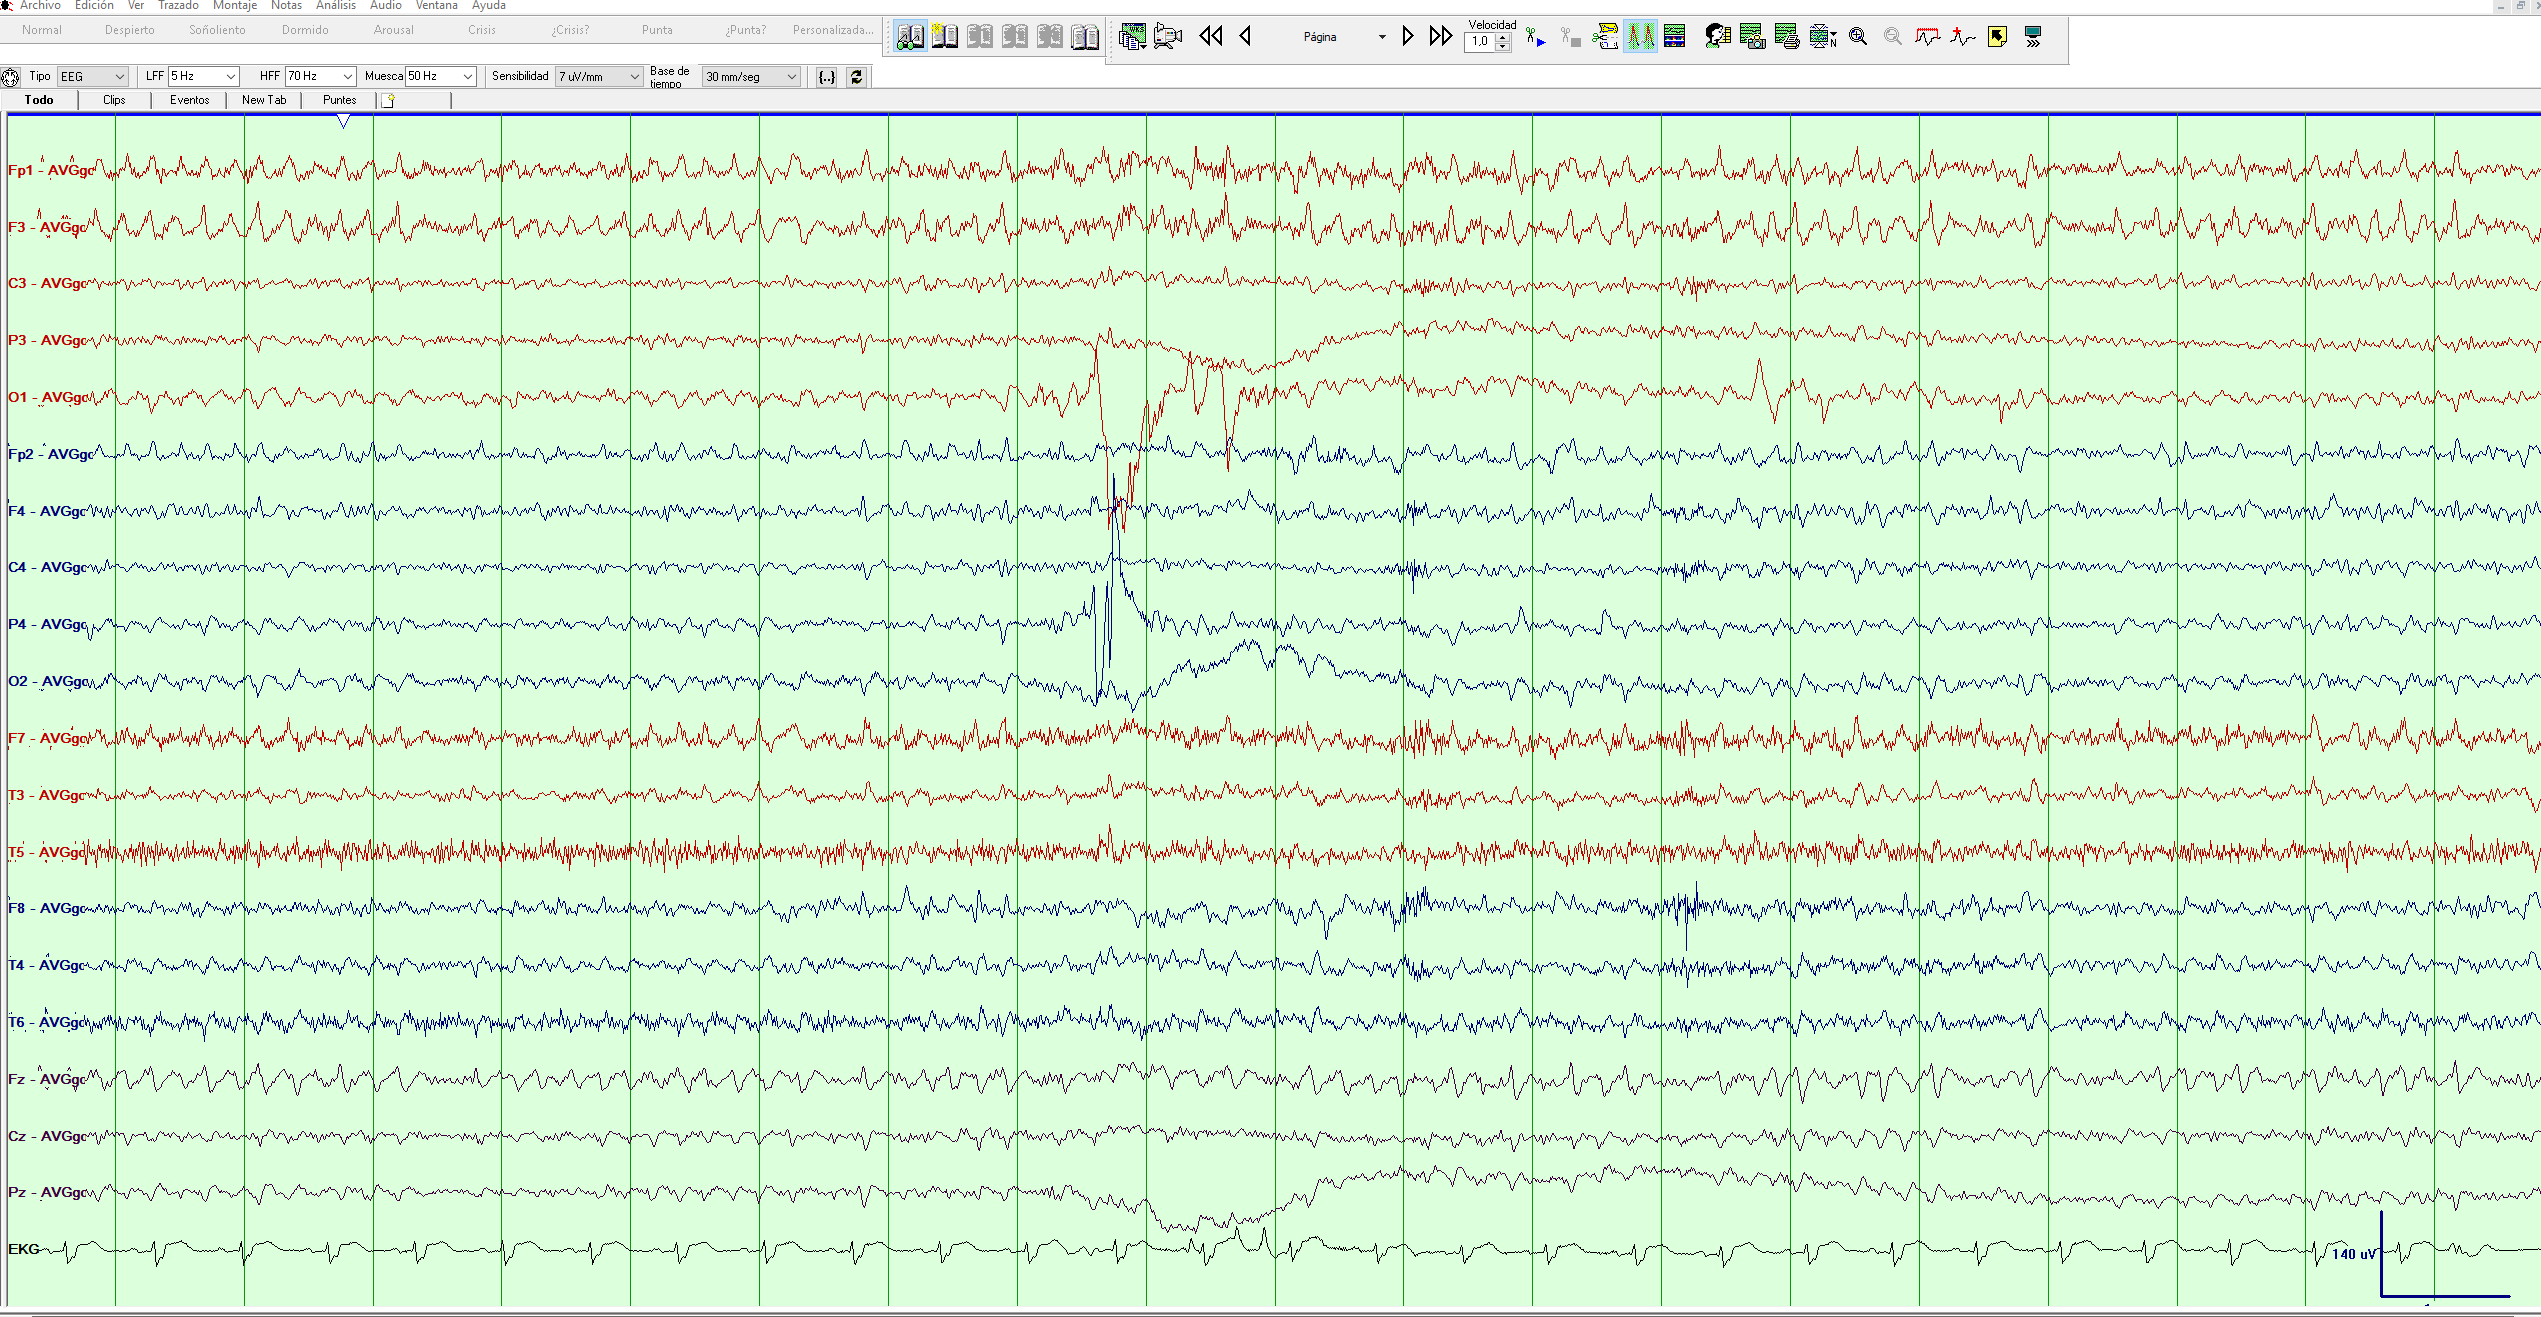Click the open book icon beside the grayed books

(1085, 37)
